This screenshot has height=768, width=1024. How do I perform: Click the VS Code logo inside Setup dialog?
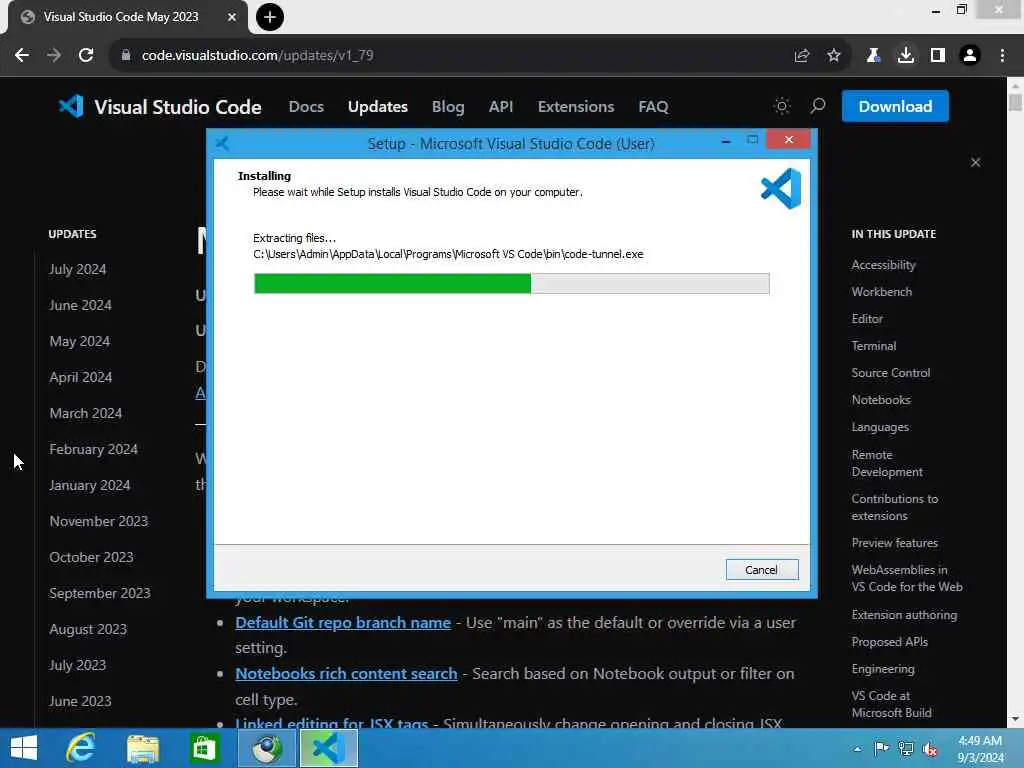tap(781, 188)
